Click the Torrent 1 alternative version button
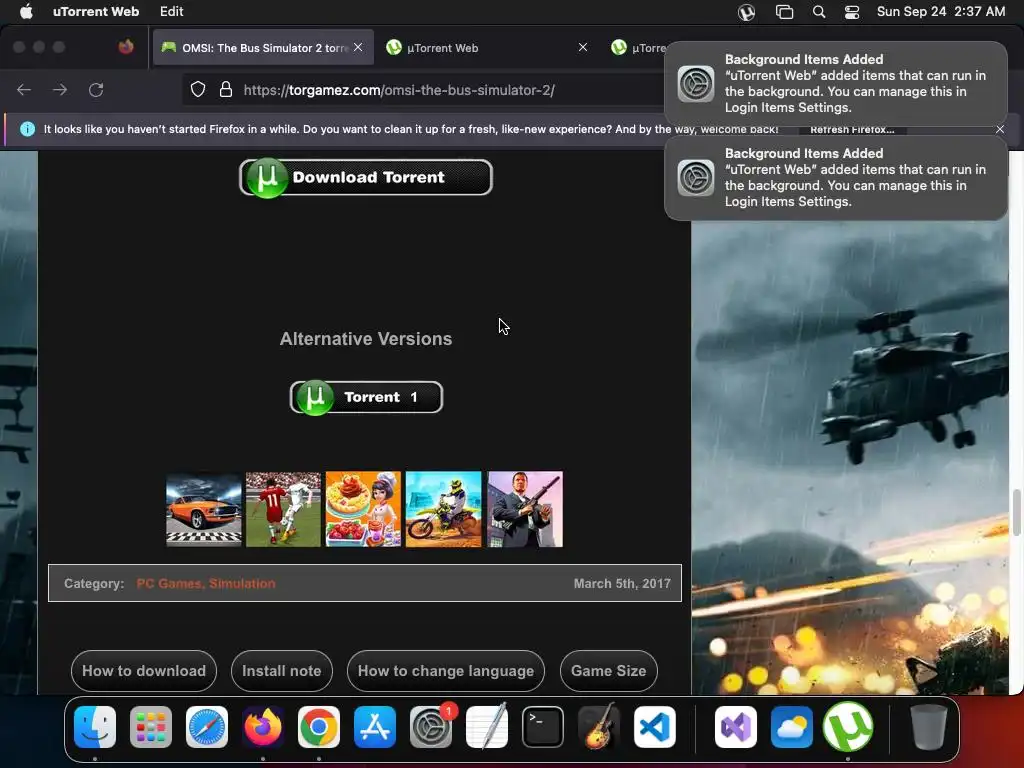1024x768 pixels. point(366,397)
